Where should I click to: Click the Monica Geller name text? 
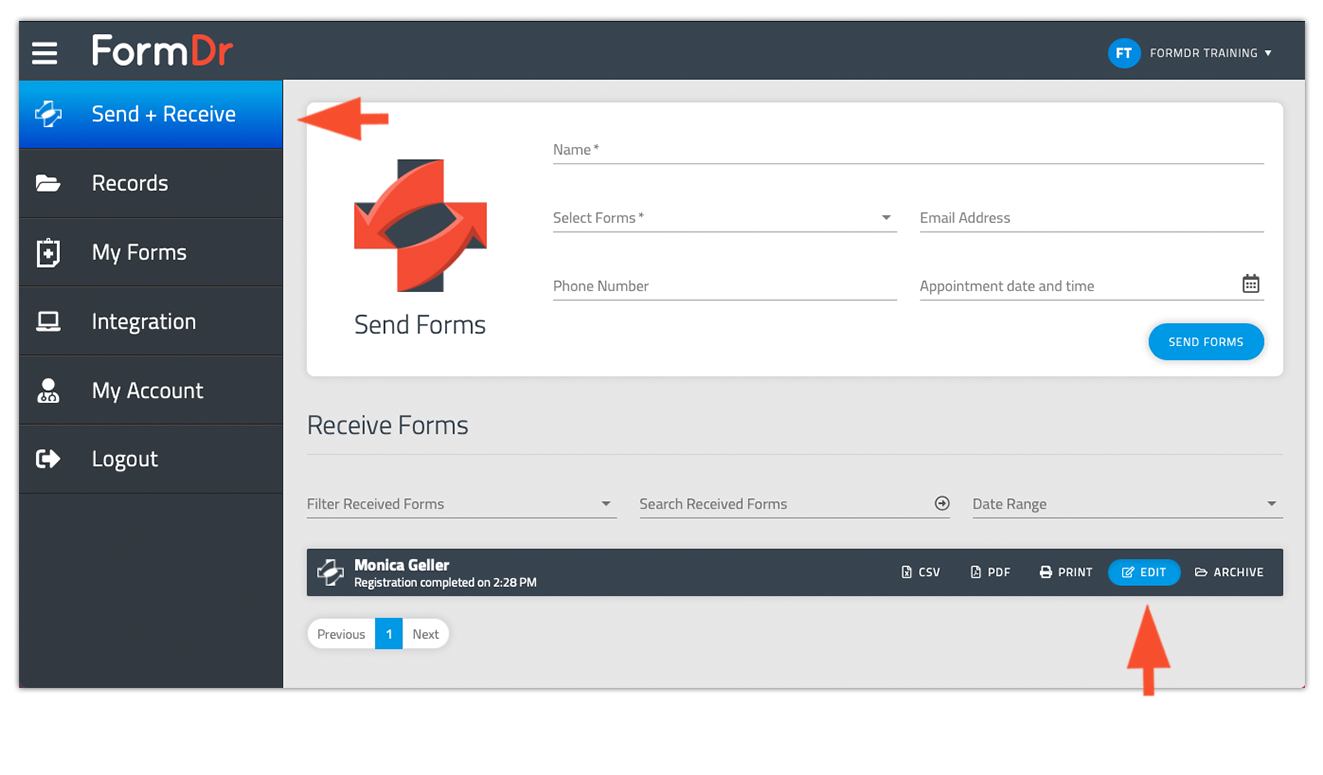[x=402, y=565]
